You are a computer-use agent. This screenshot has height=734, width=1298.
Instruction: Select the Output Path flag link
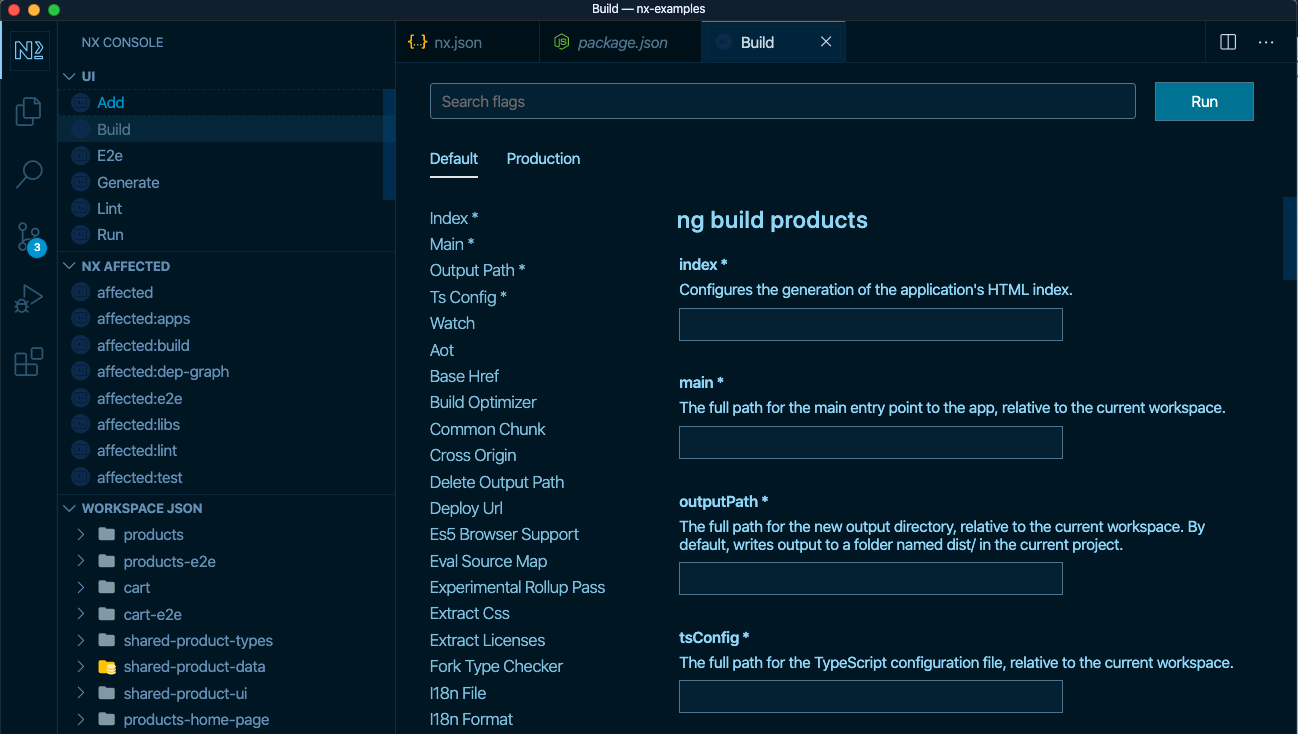coord(477,270)
